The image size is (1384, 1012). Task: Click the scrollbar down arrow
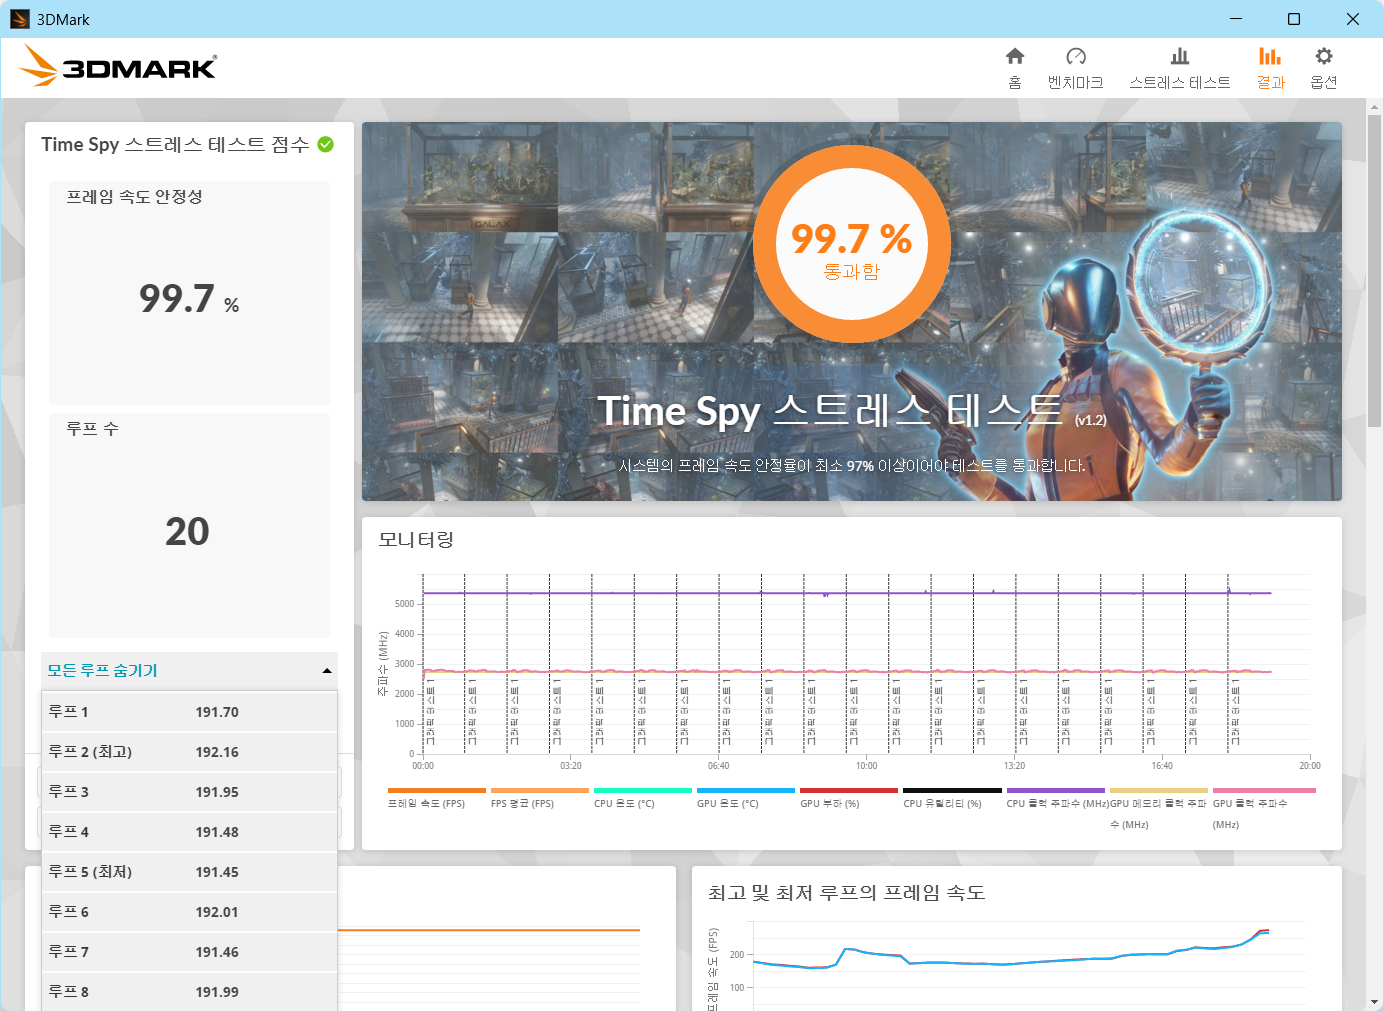[x=1375, y=1002]
